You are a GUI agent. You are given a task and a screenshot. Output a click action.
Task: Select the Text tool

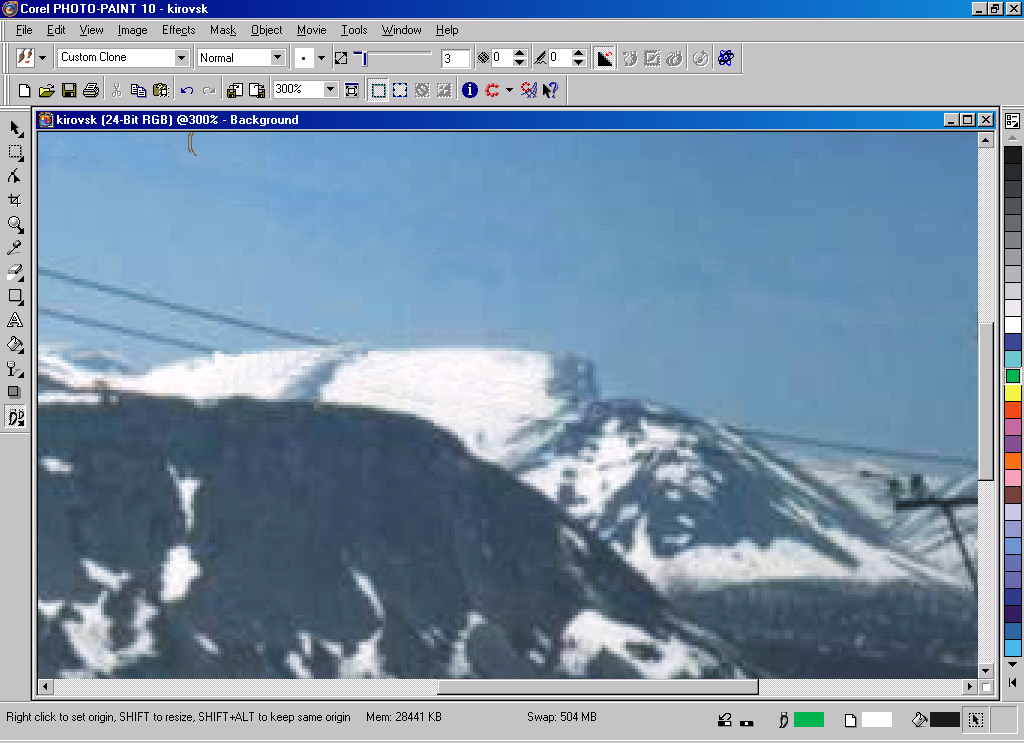point(16,320)
